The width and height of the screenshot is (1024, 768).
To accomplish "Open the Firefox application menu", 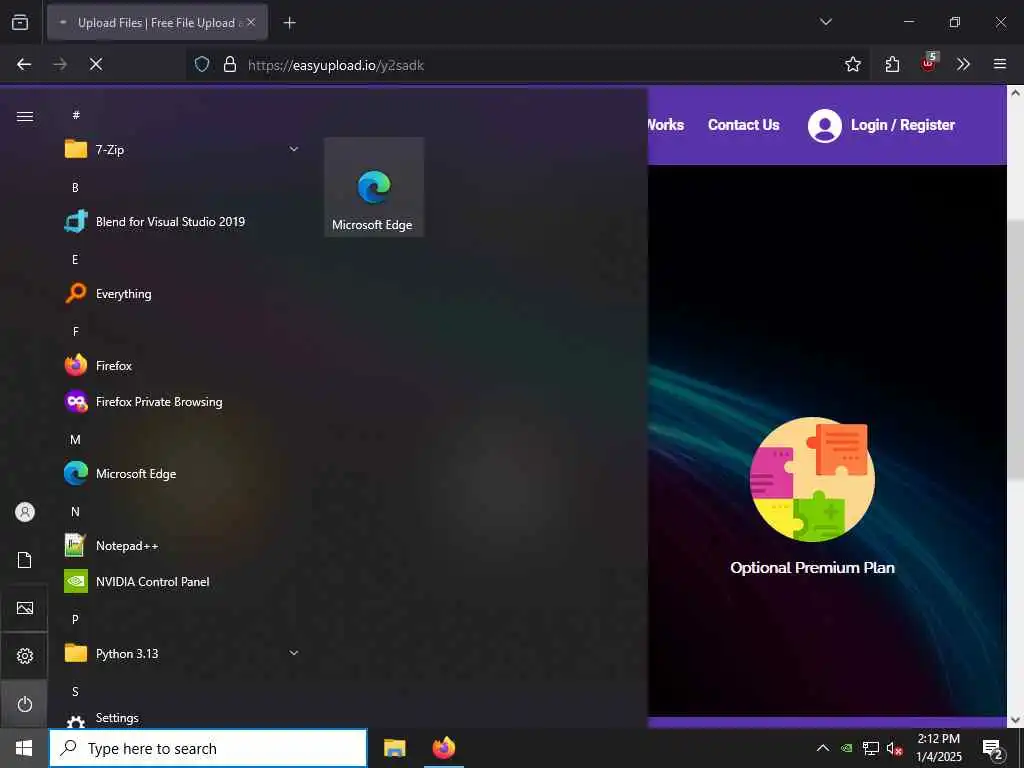I will point(999,64).
